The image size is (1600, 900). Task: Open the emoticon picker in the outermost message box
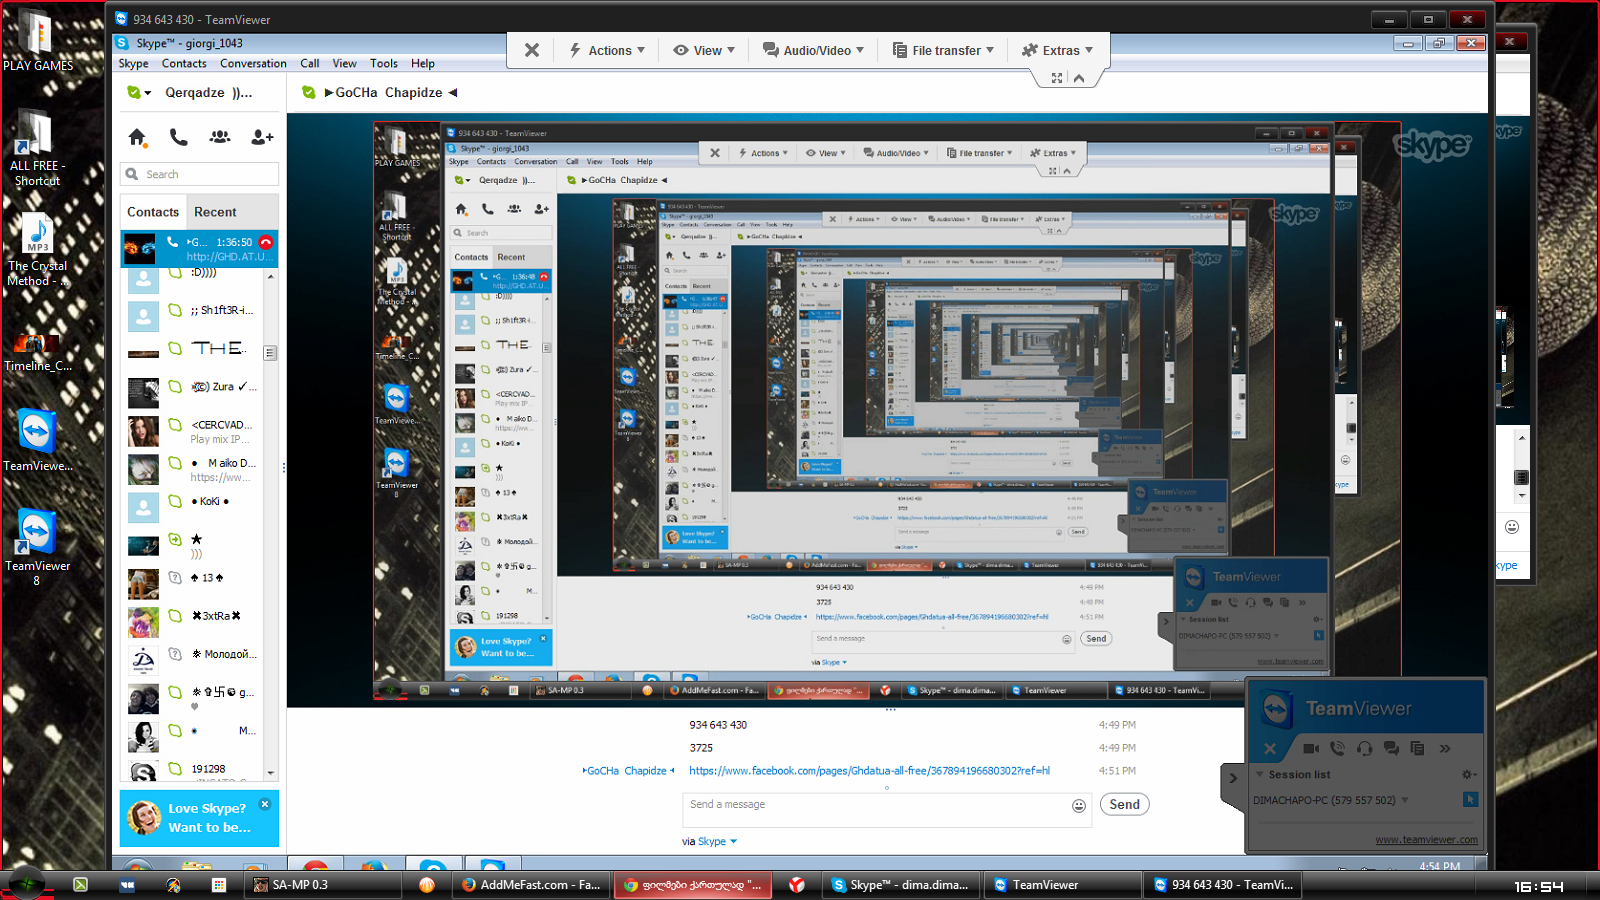tap(1079, 806)
